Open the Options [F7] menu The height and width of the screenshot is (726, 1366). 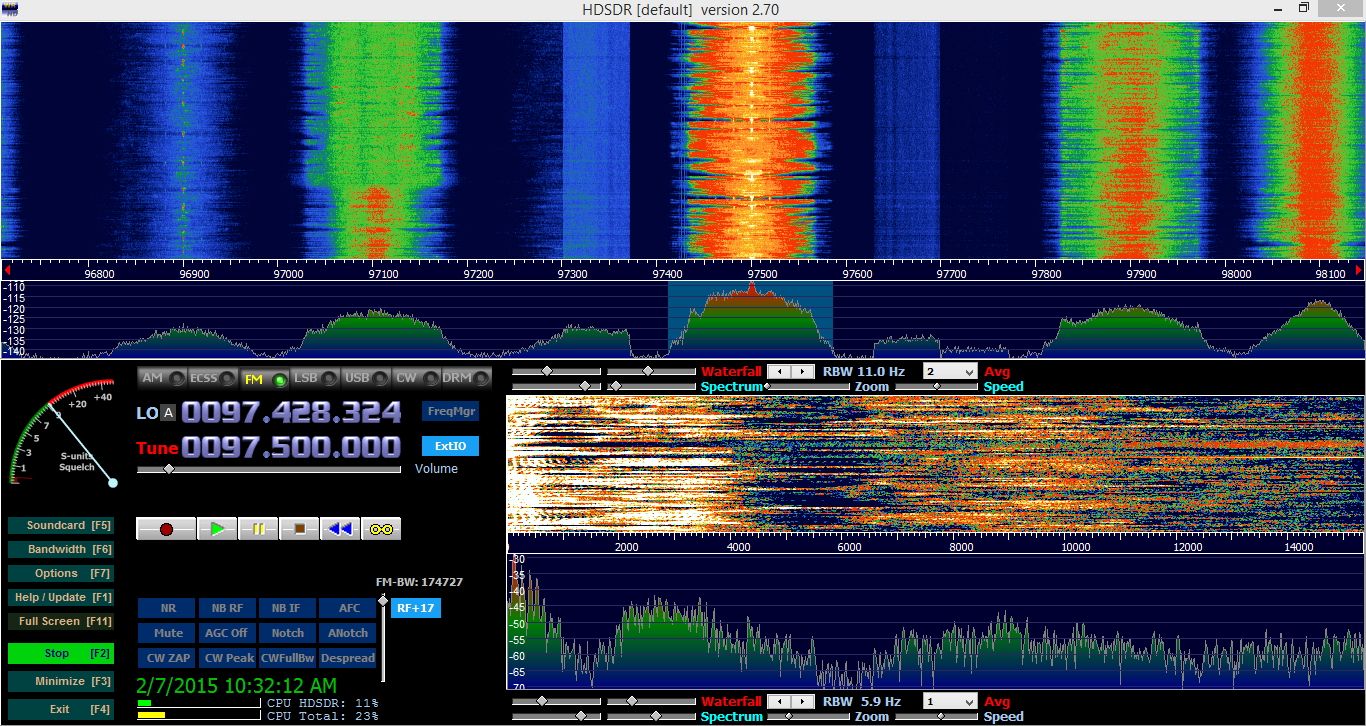[60, 573]
